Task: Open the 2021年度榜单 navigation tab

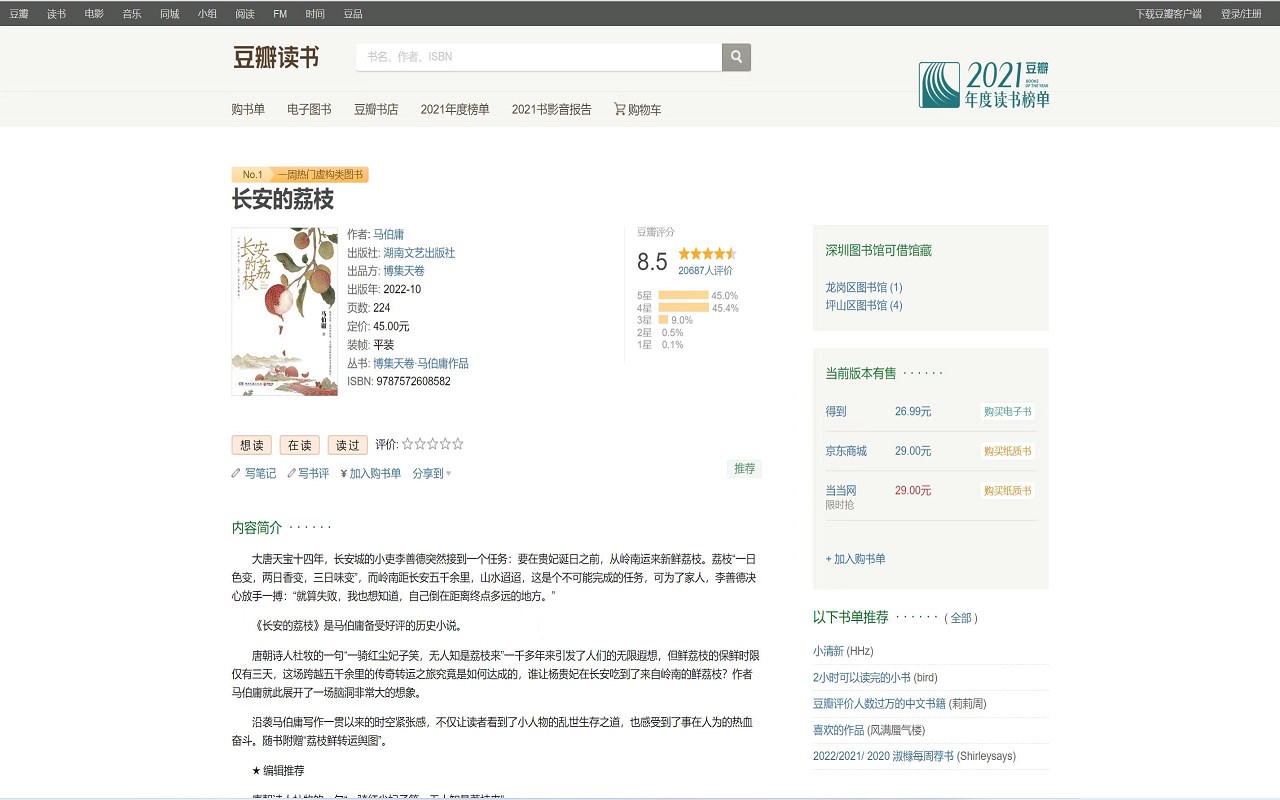Action: [455, 109]
